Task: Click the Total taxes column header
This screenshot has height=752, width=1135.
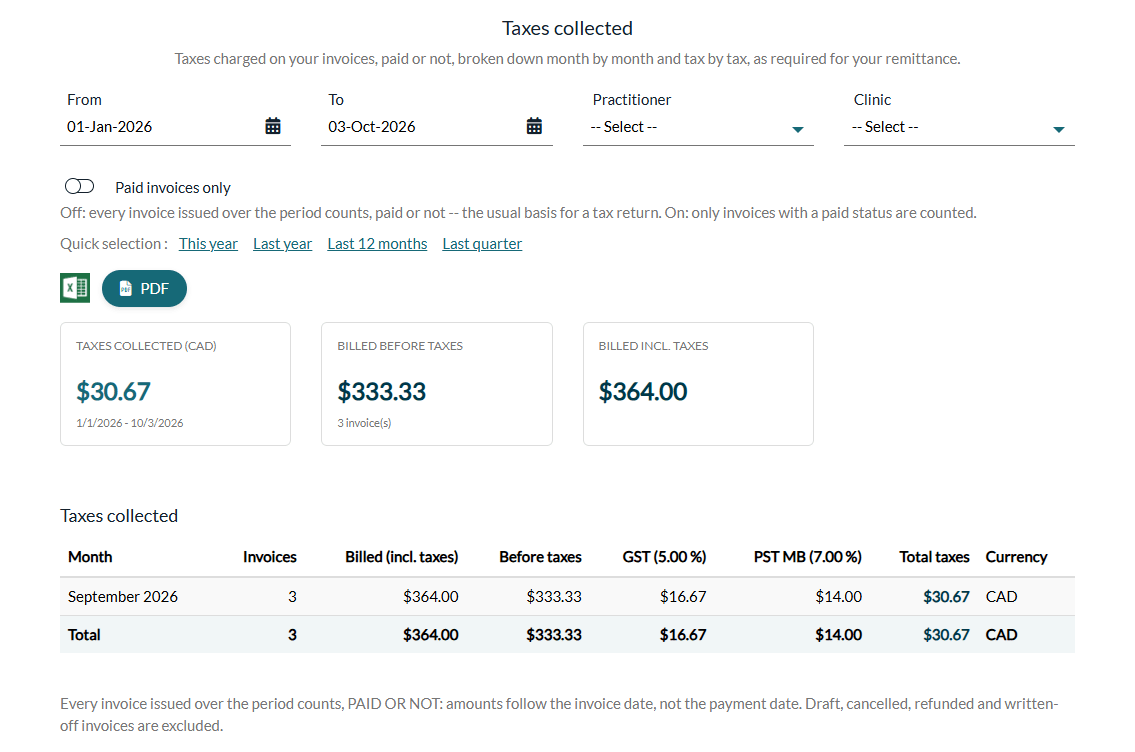Action: tap(934, 557)
